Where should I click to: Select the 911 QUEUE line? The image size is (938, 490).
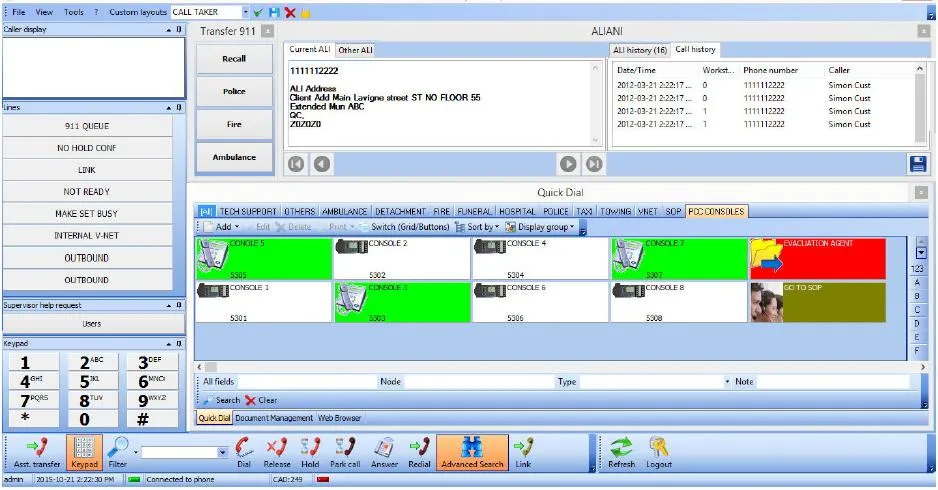pos(87,126)
